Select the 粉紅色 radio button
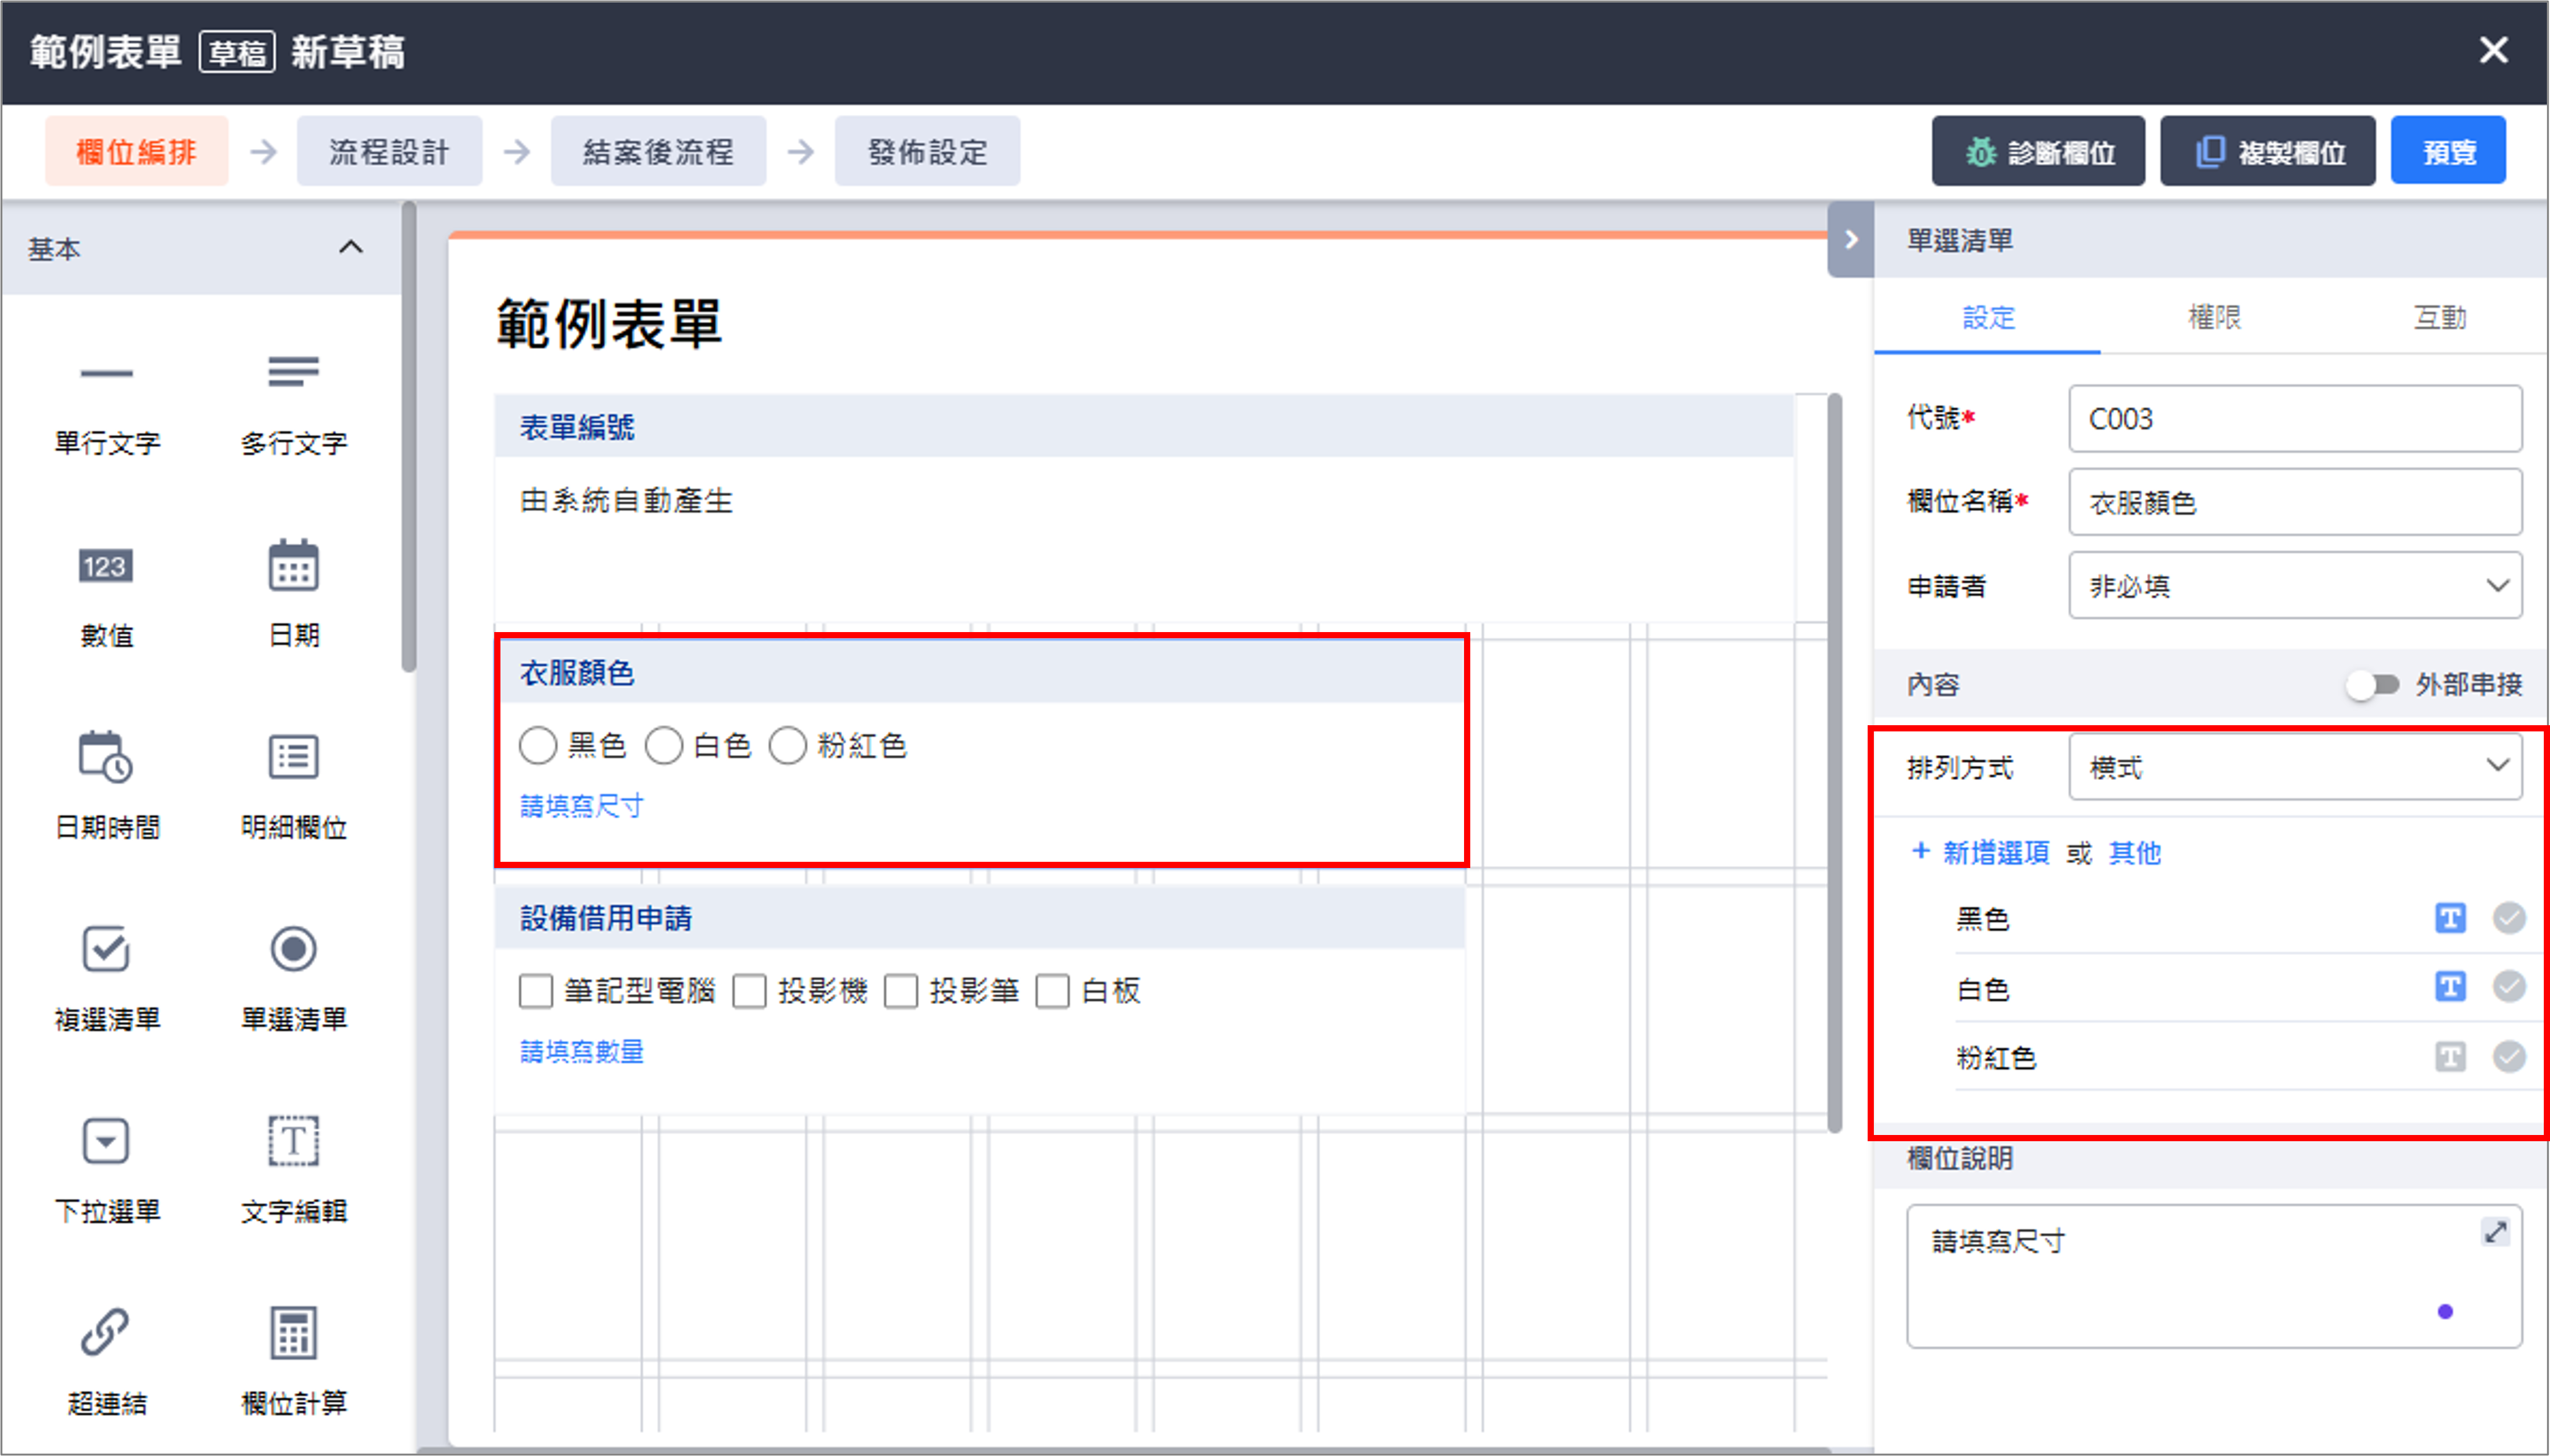The image size is (2550, 1456). pyautogui.click(x=788, y=746)
